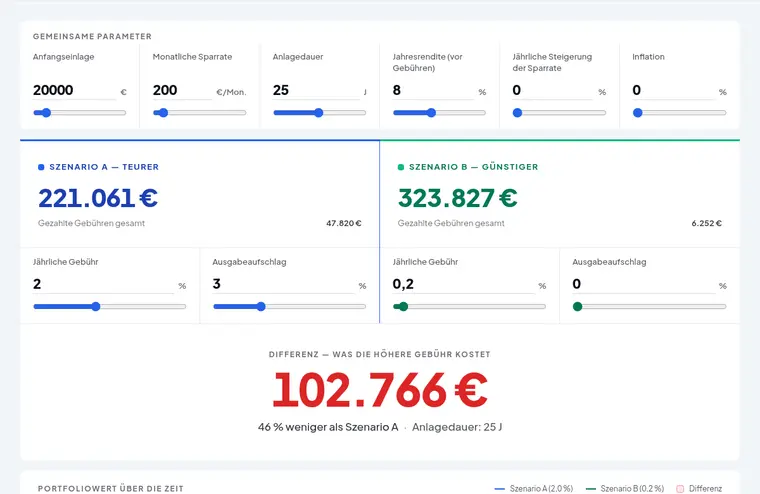The width and height of the screenshot is (760, 494).
Task: Click the Anlagedauer slider handle
Action: click(318, 113)
